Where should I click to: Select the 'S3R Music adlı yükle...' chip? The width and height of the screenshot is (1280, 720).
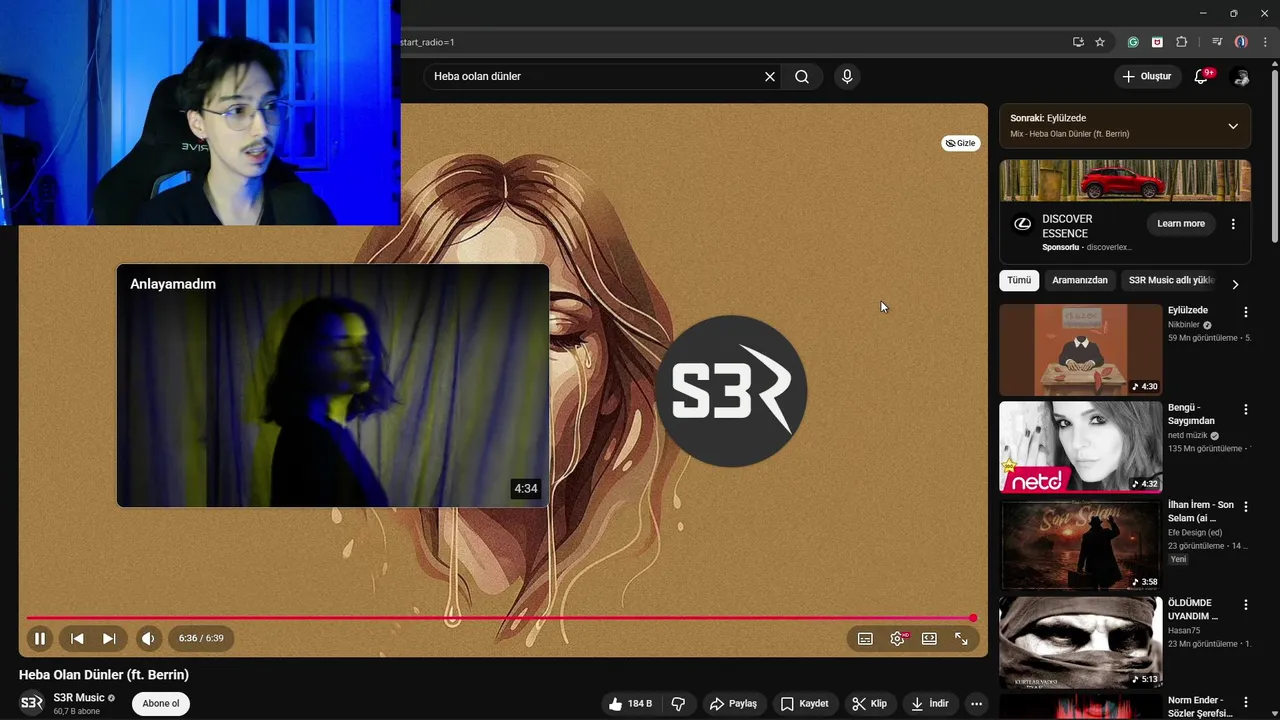[x=1171, y=280]
